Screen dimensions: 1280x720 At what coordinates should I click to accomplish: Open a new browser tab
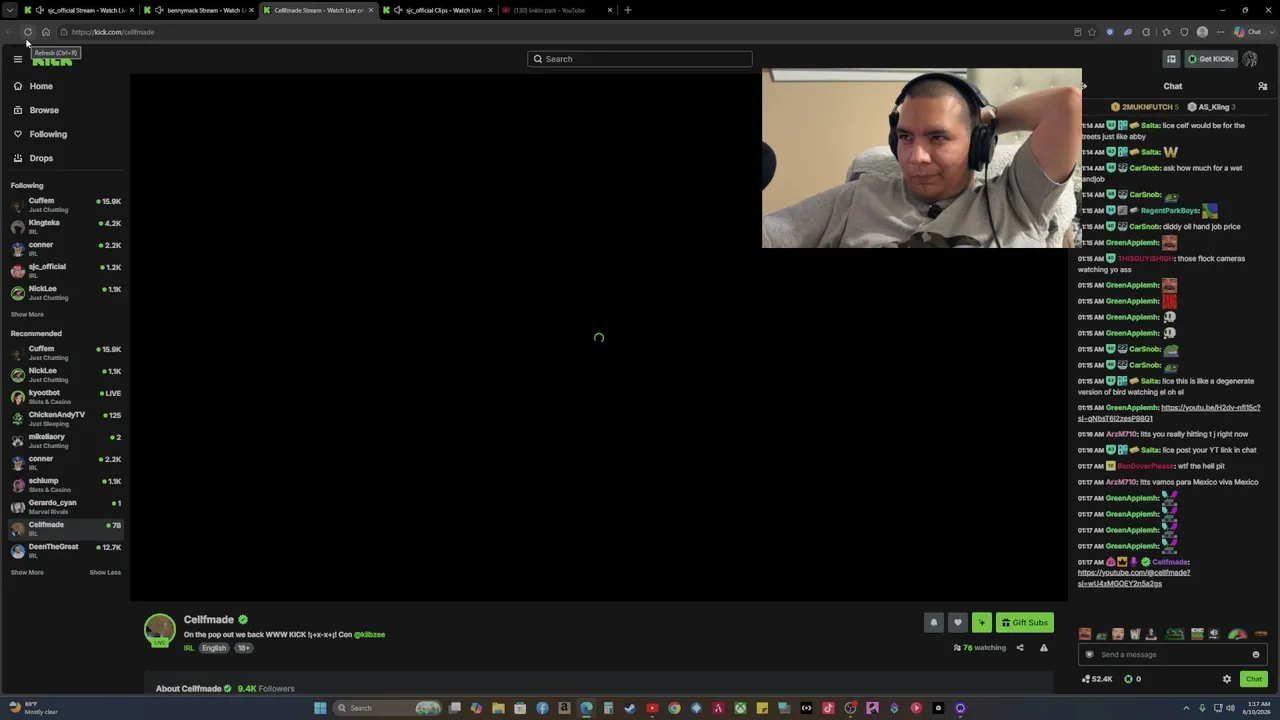(628, 10)
